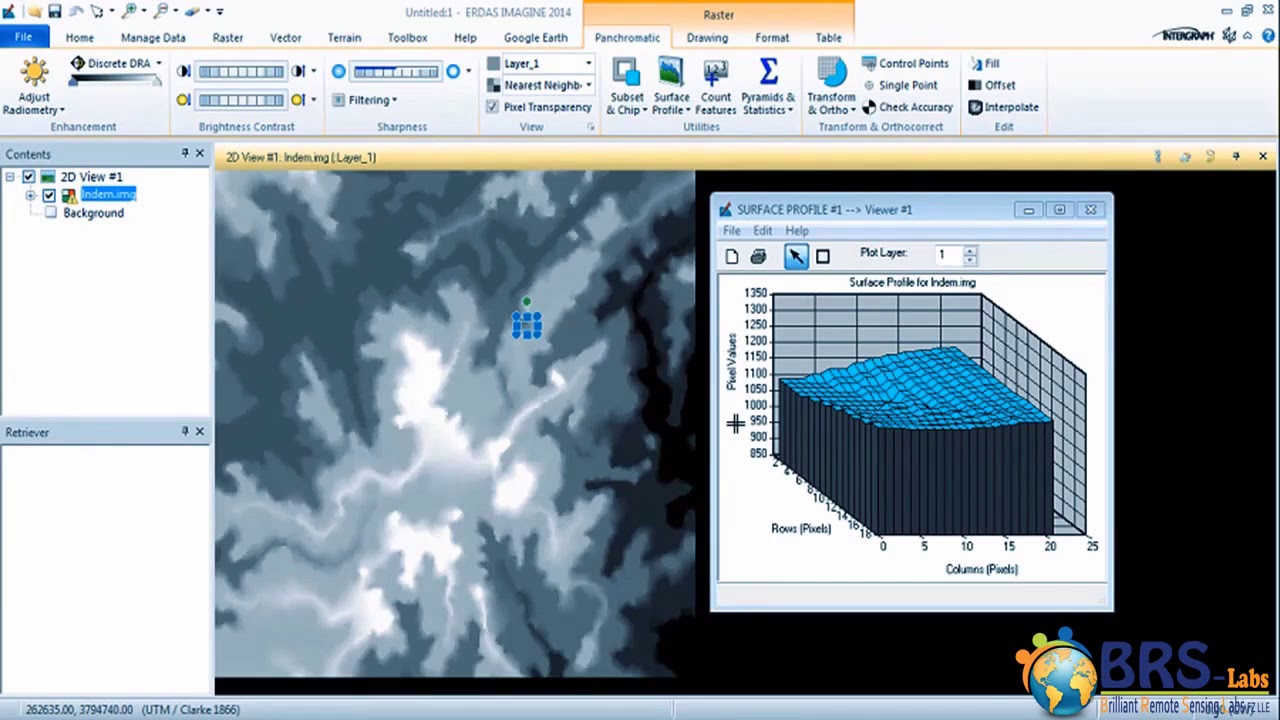Image resolution: width=1280 pixels, height=720 pixels.
Task: Open the File tab
Action: (23, 37)
